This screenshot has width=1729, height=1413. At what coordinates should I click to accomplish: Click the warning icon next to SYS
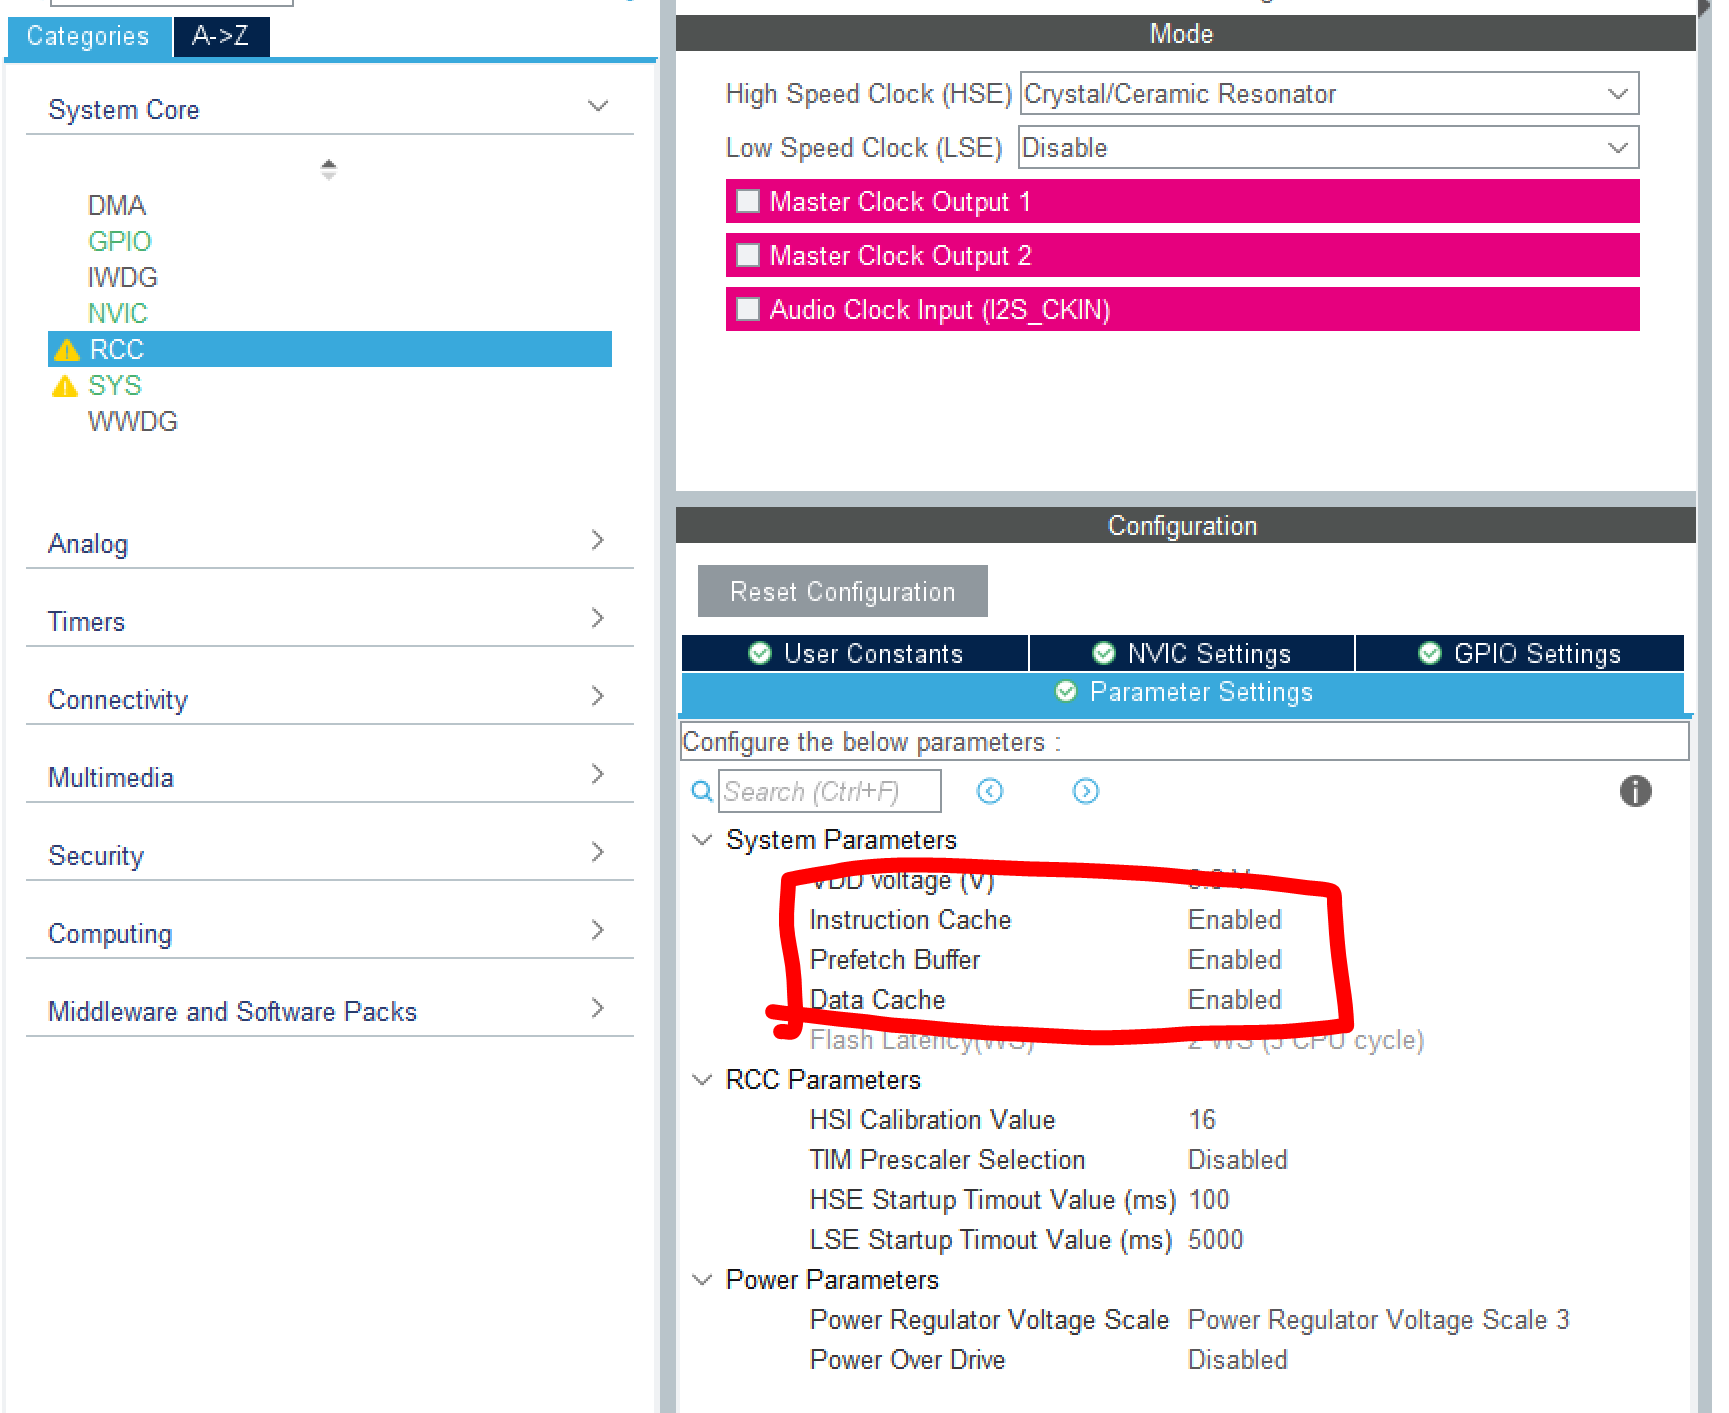64,385
